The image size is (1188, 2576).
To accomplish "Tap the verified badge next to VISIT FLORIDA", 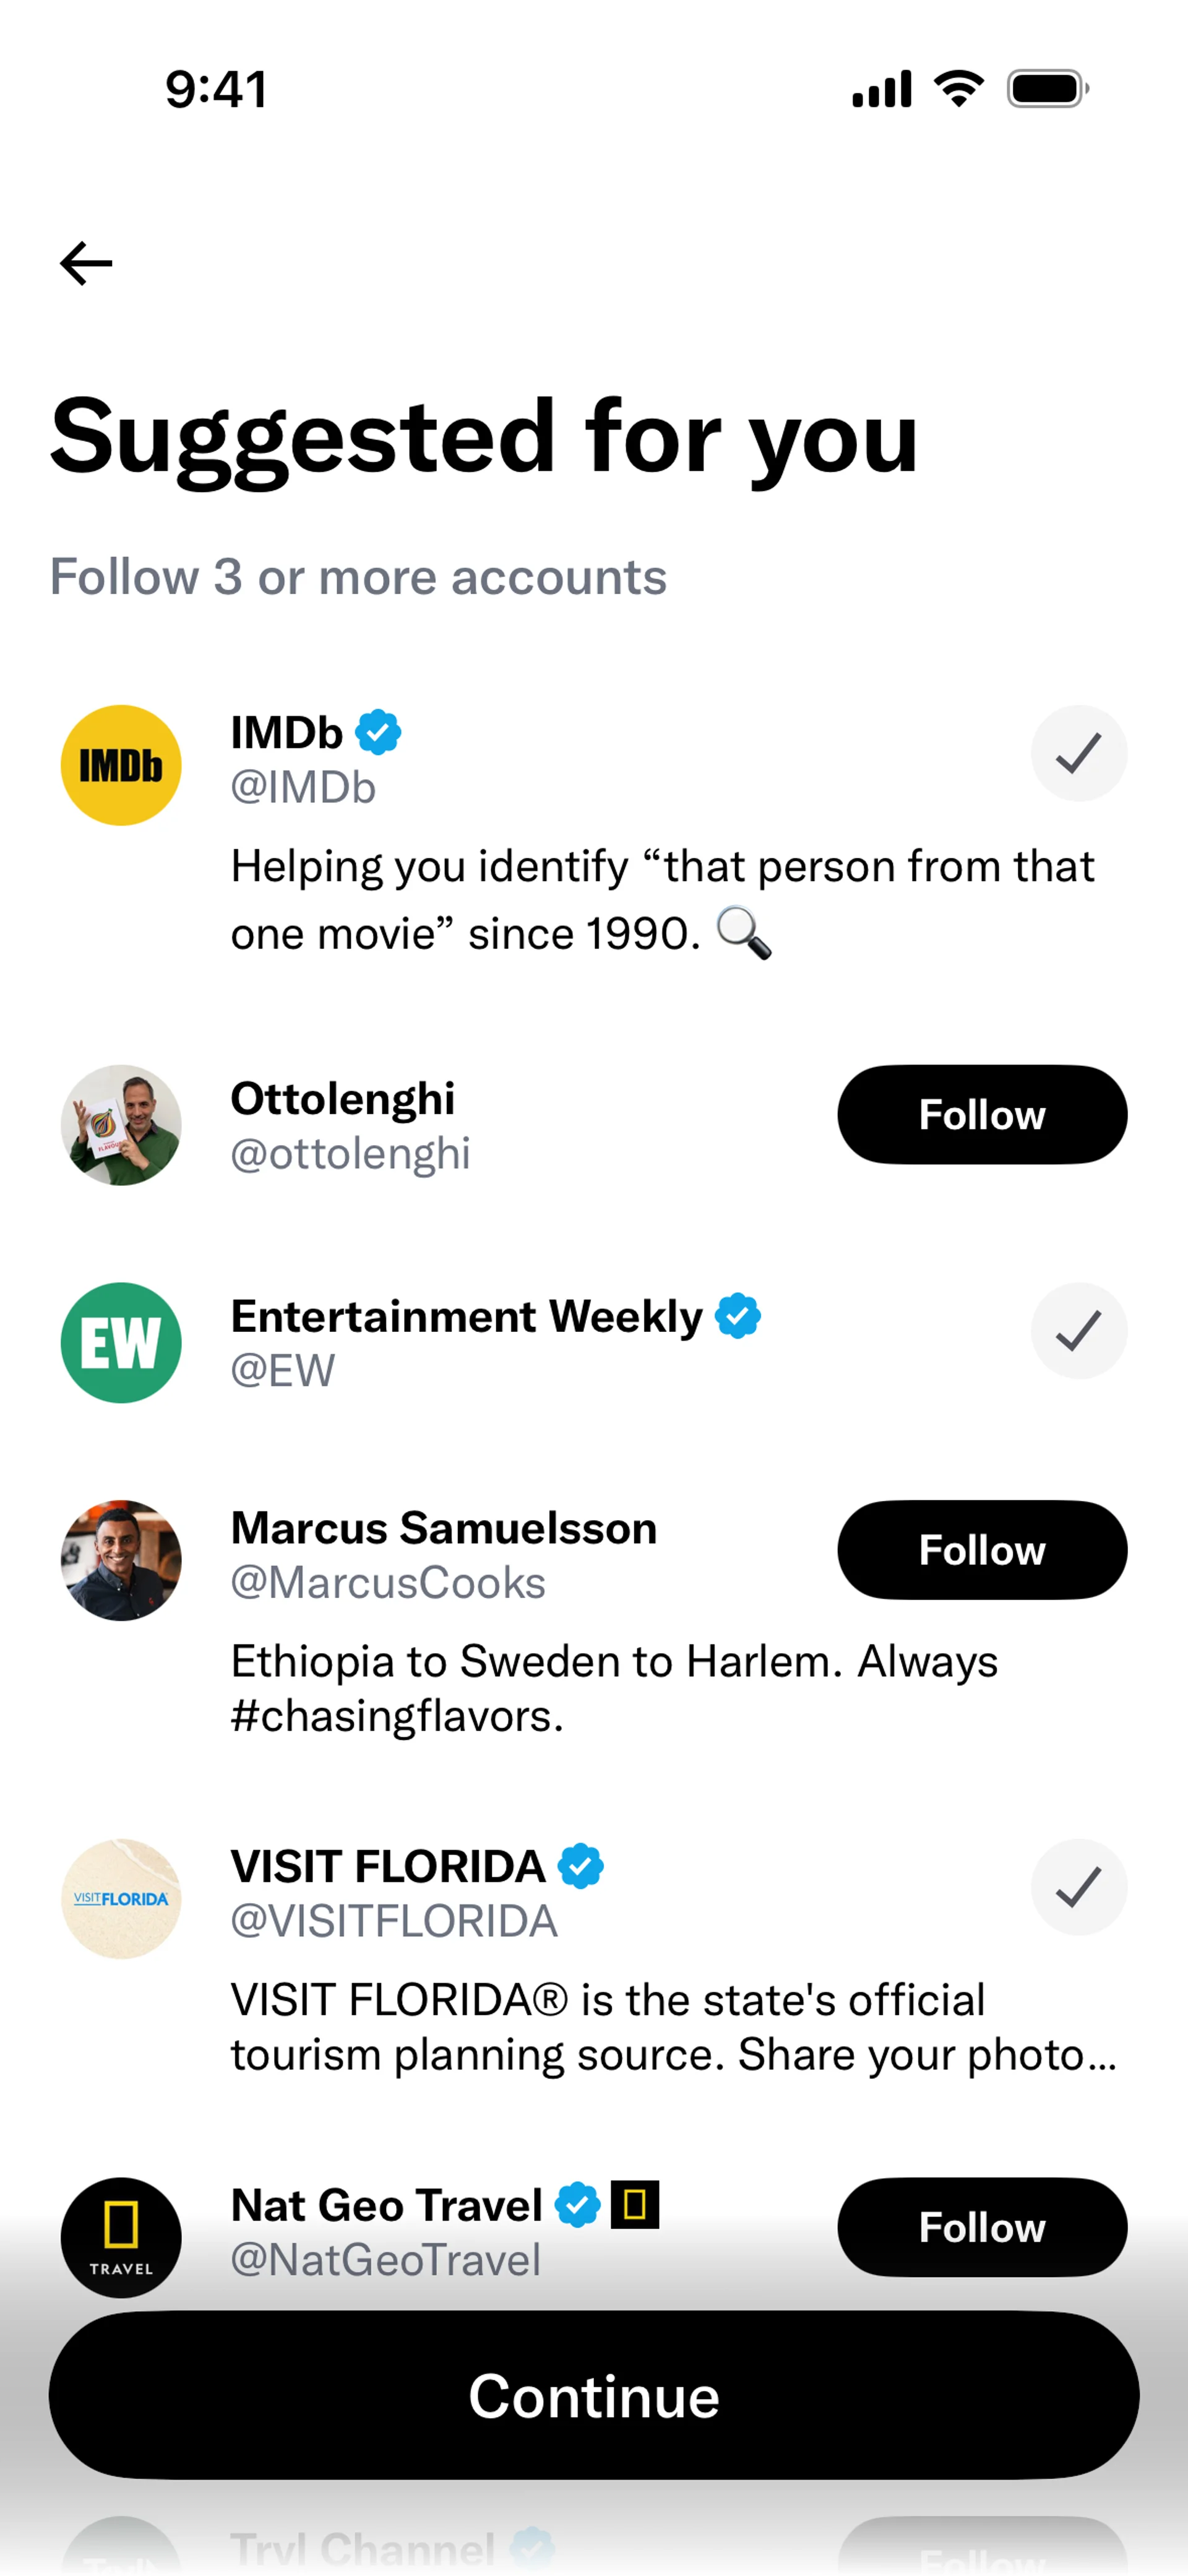I will (x=581, y=1866).
